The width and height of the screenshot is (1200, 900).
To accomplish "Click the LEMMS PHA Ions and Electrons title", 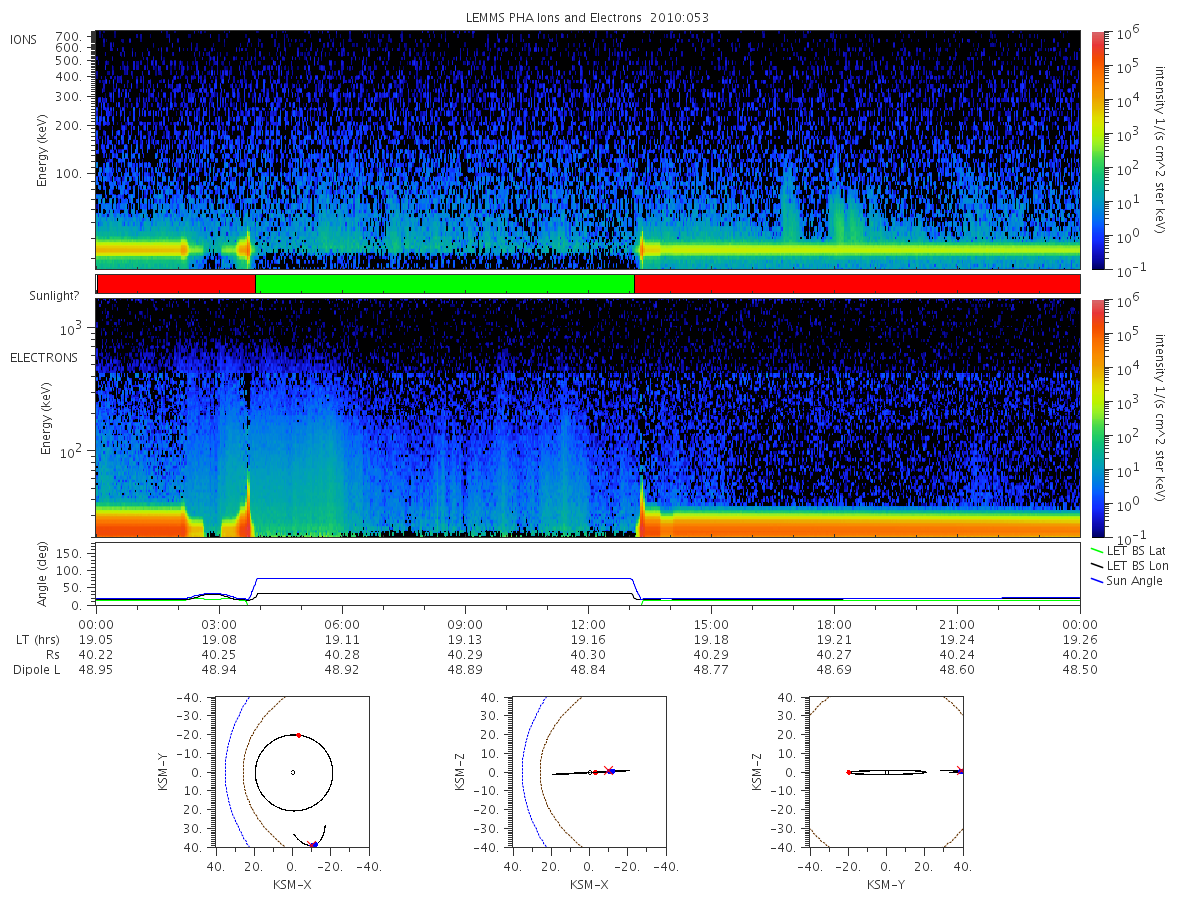I will coord(588,18).
